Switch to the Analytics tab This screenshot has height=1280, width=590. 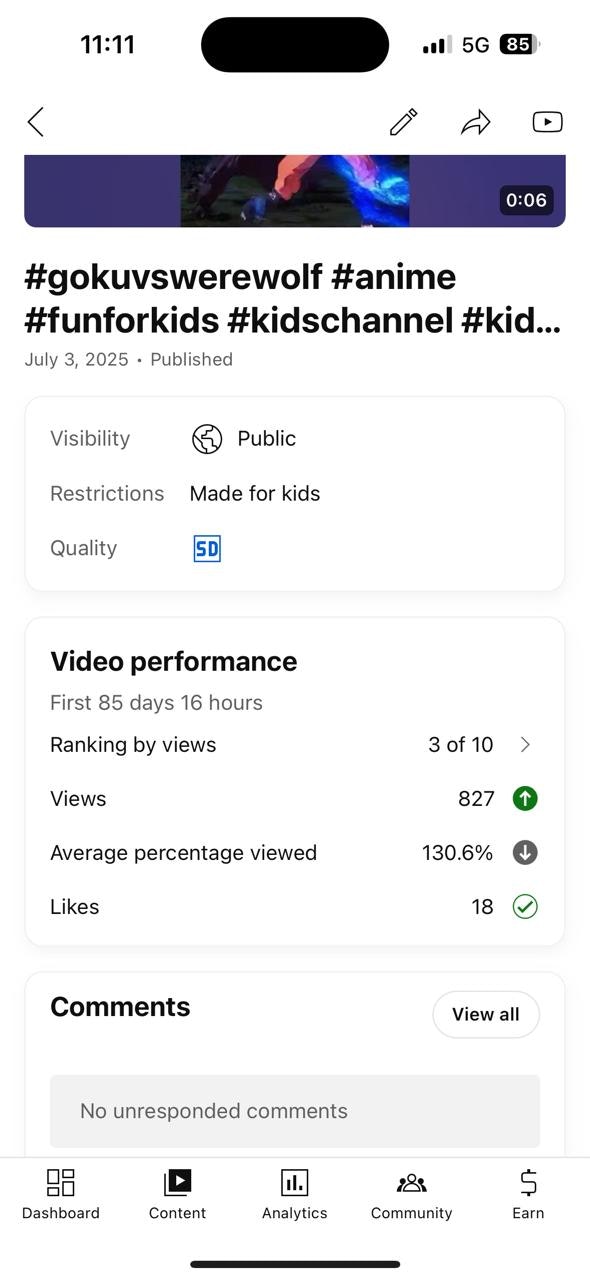coord(295,1195)
